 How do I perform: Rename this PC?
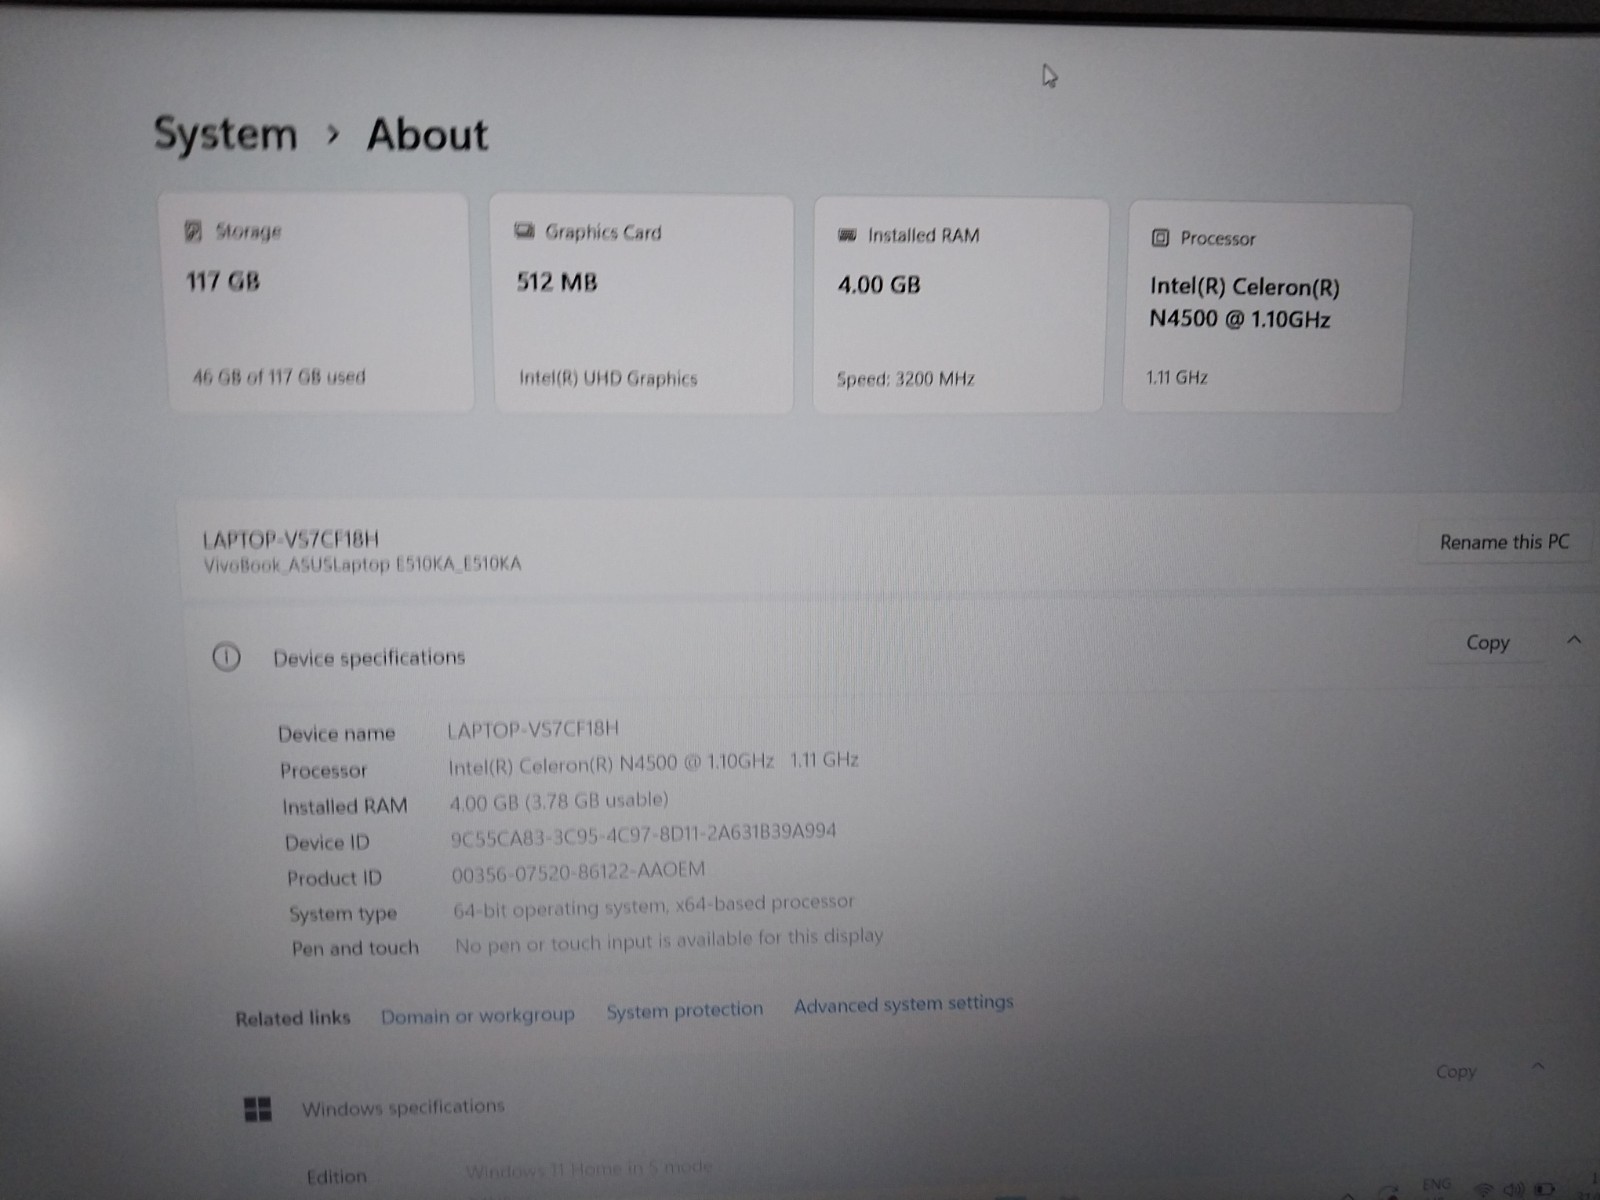point(1504,542)
